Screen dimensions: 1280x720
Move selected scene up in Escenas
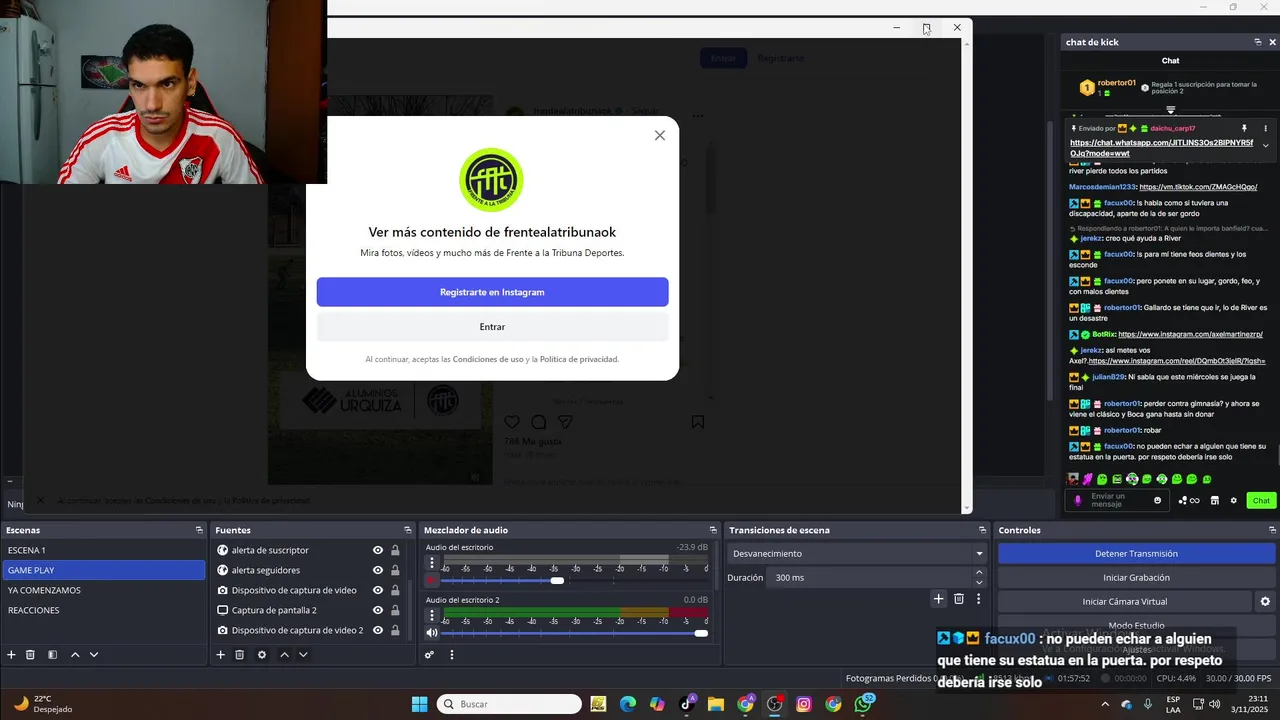click(x=75, y=655)
